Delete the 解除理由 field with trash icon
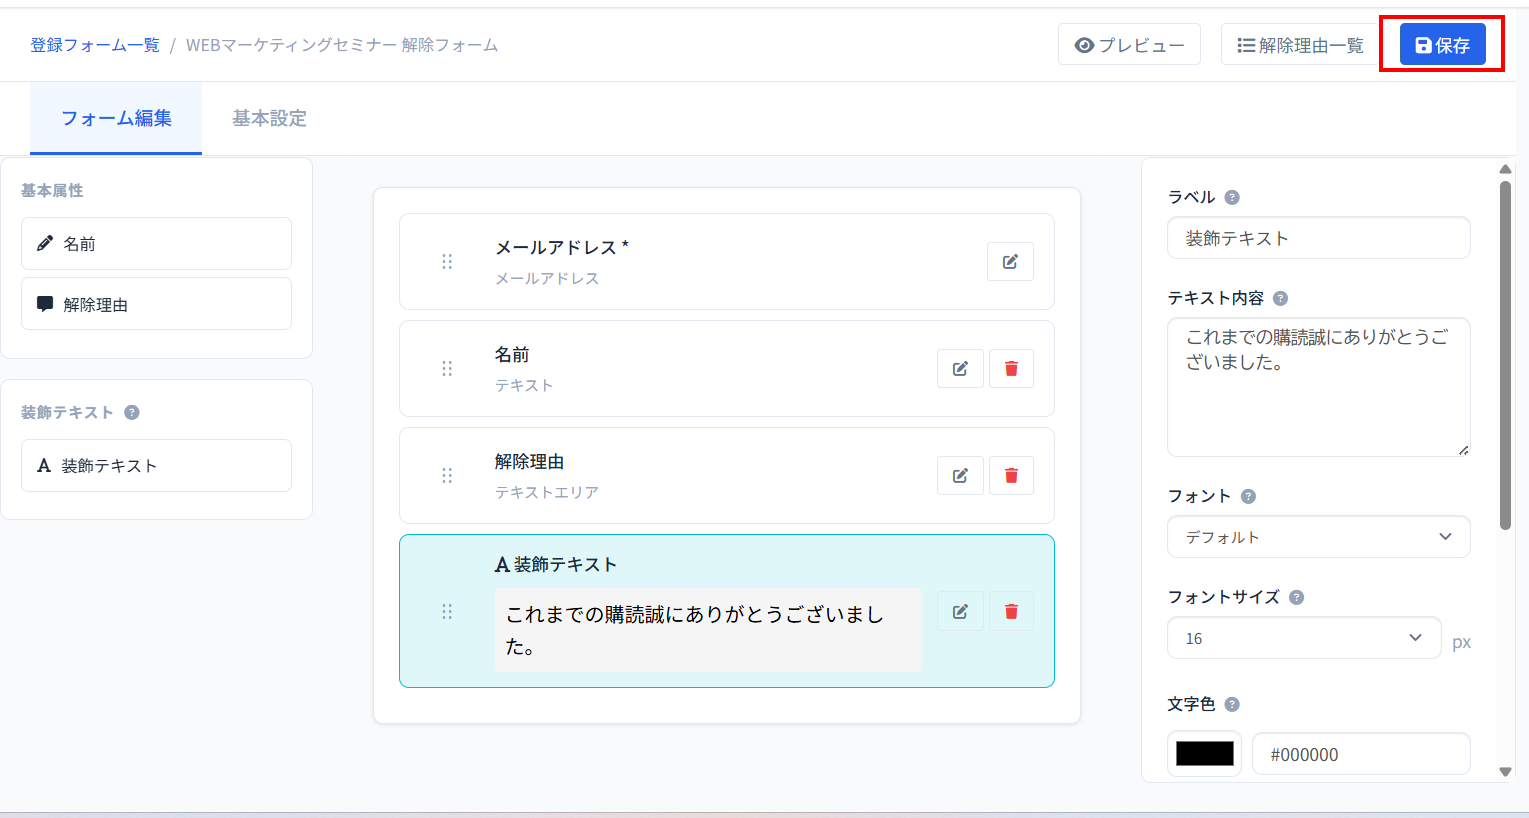The image size is (1529, 818). (1011, 476)
